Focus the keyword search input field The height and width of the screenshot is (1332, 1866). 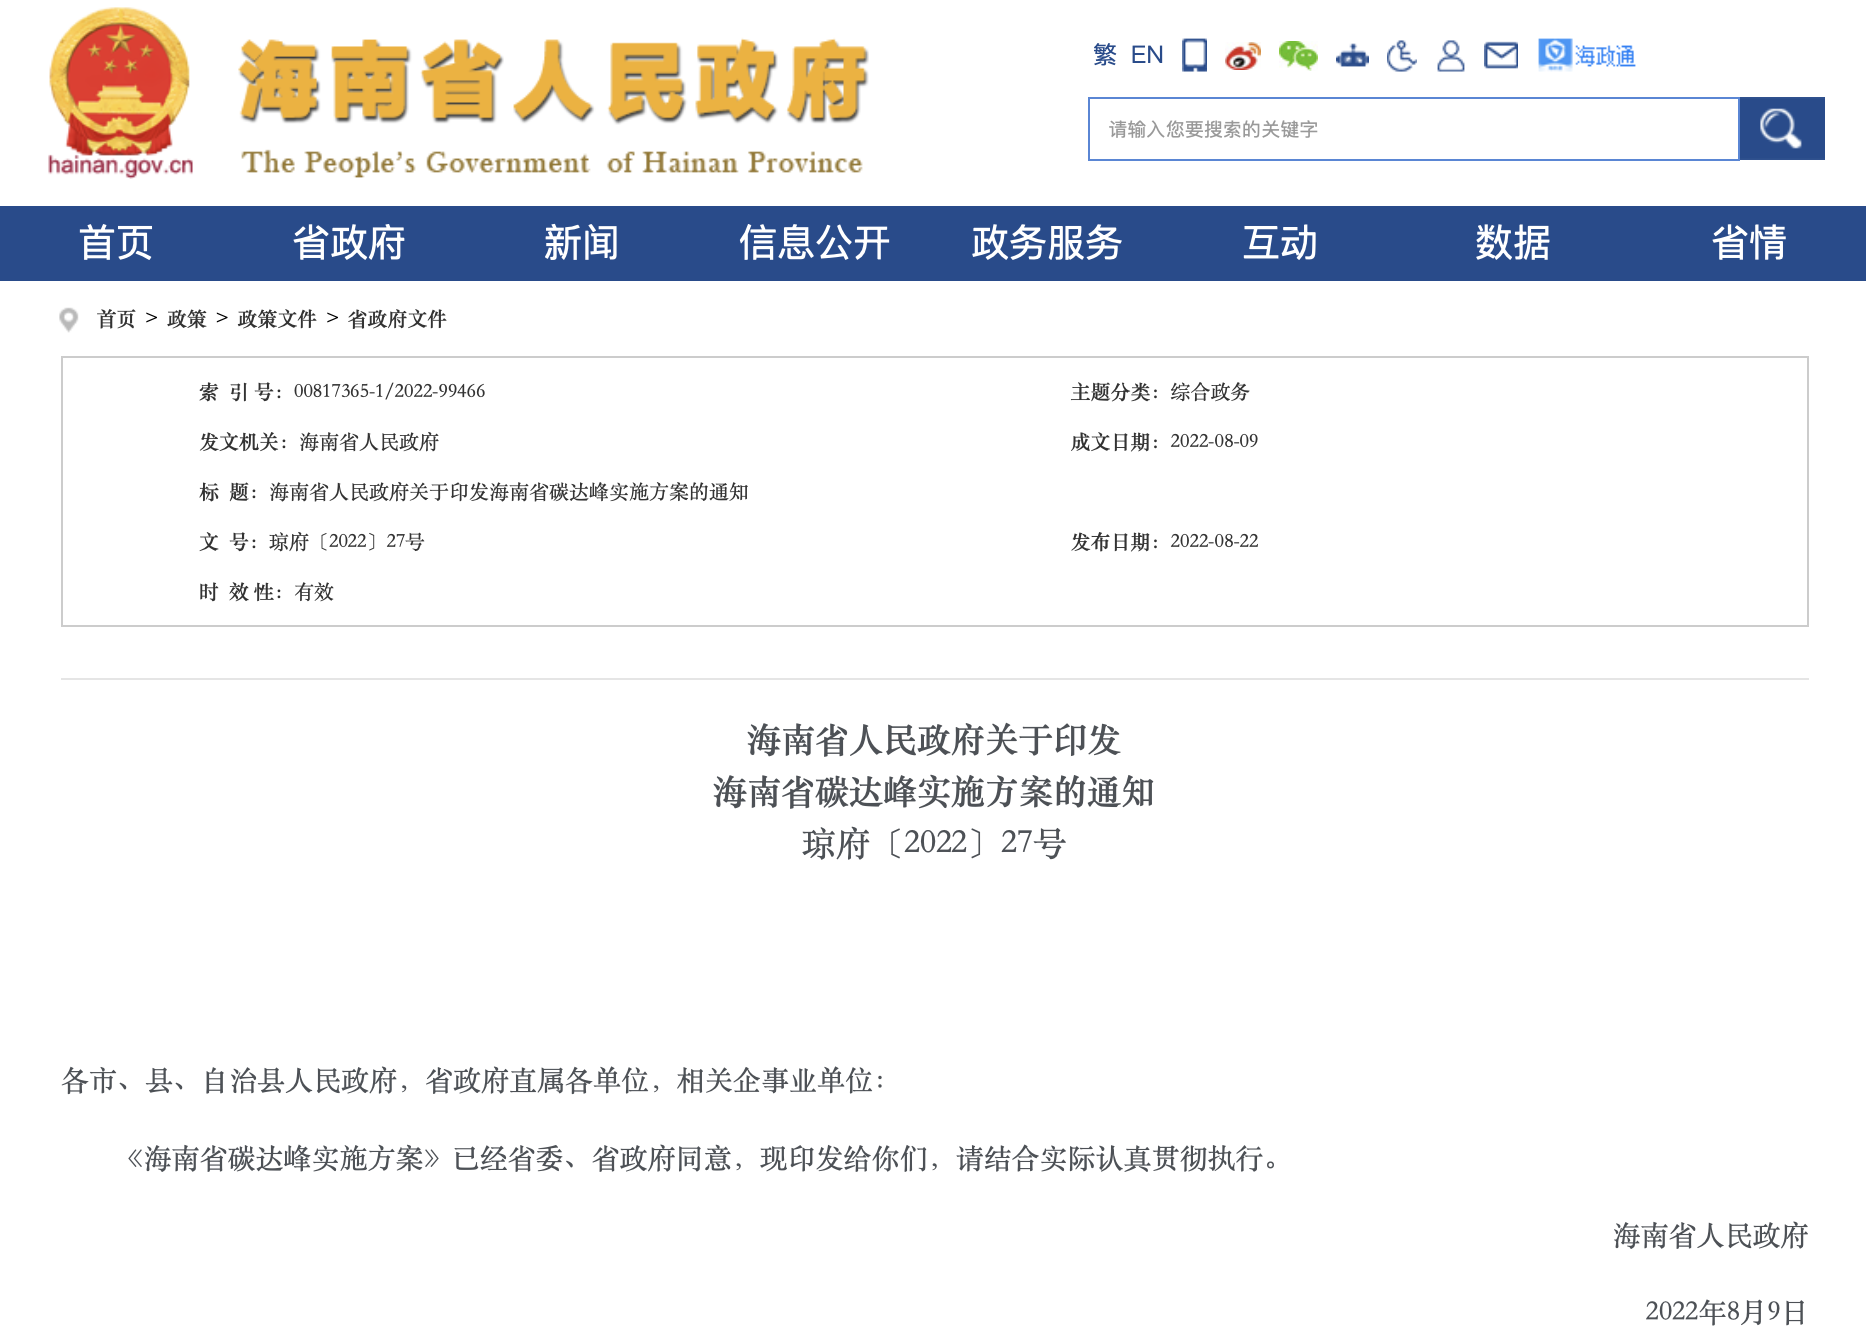(1413, 129)
